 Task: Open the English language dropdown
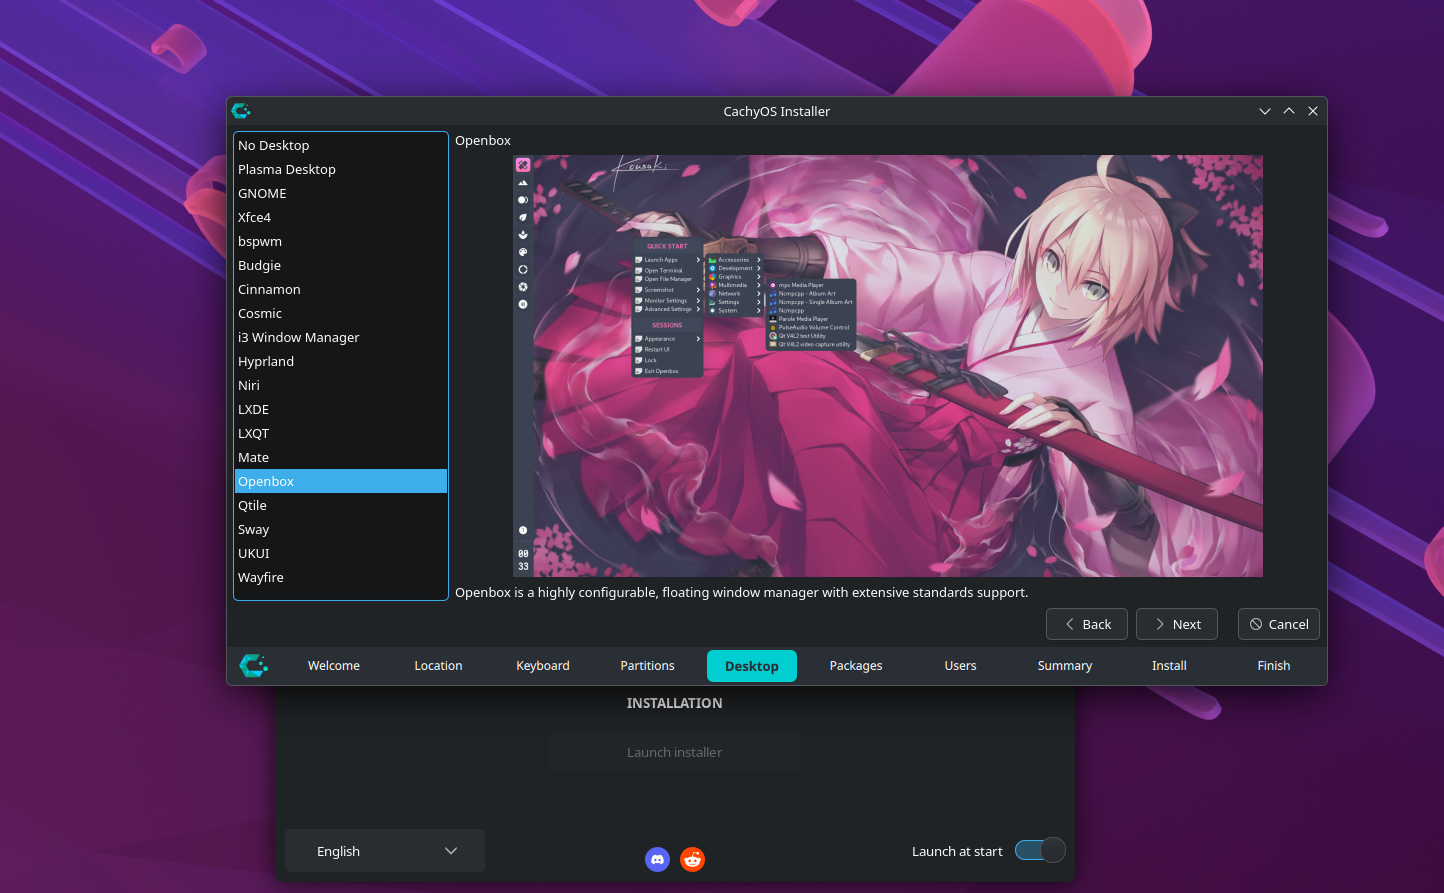385,851
